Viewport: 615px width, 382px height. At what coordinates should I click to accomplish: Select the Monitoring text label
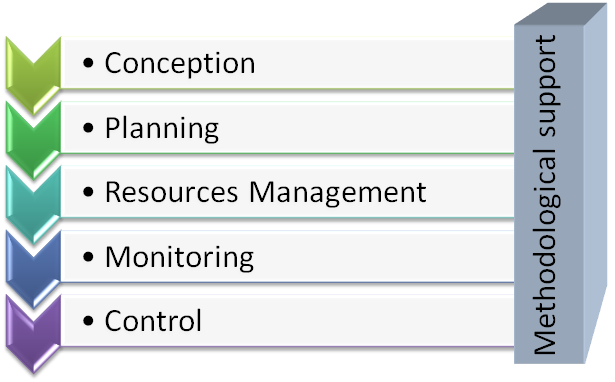(x=179, y=258)
